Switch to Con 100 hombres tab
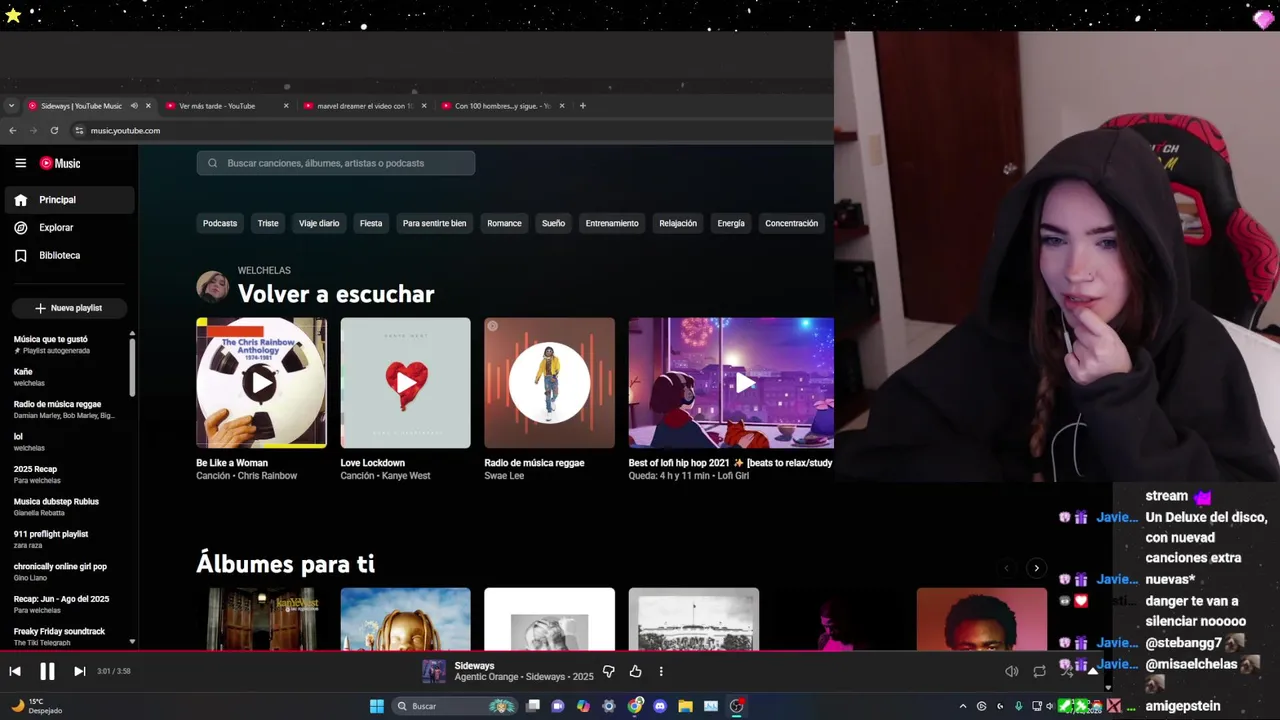Viewport: 1280px width, 720px height. tap(503, 106)
